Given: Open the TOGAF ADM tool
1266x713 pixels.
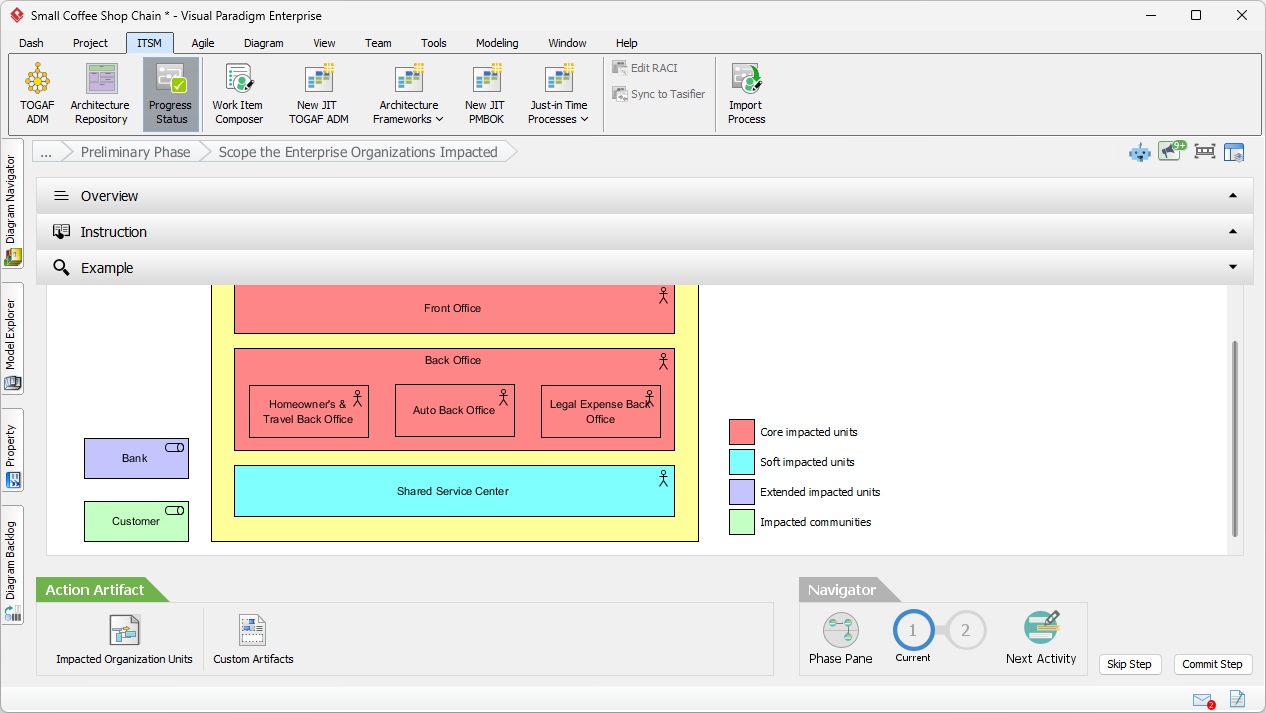Looking at the screenshot, I should (x=37, y=93).
